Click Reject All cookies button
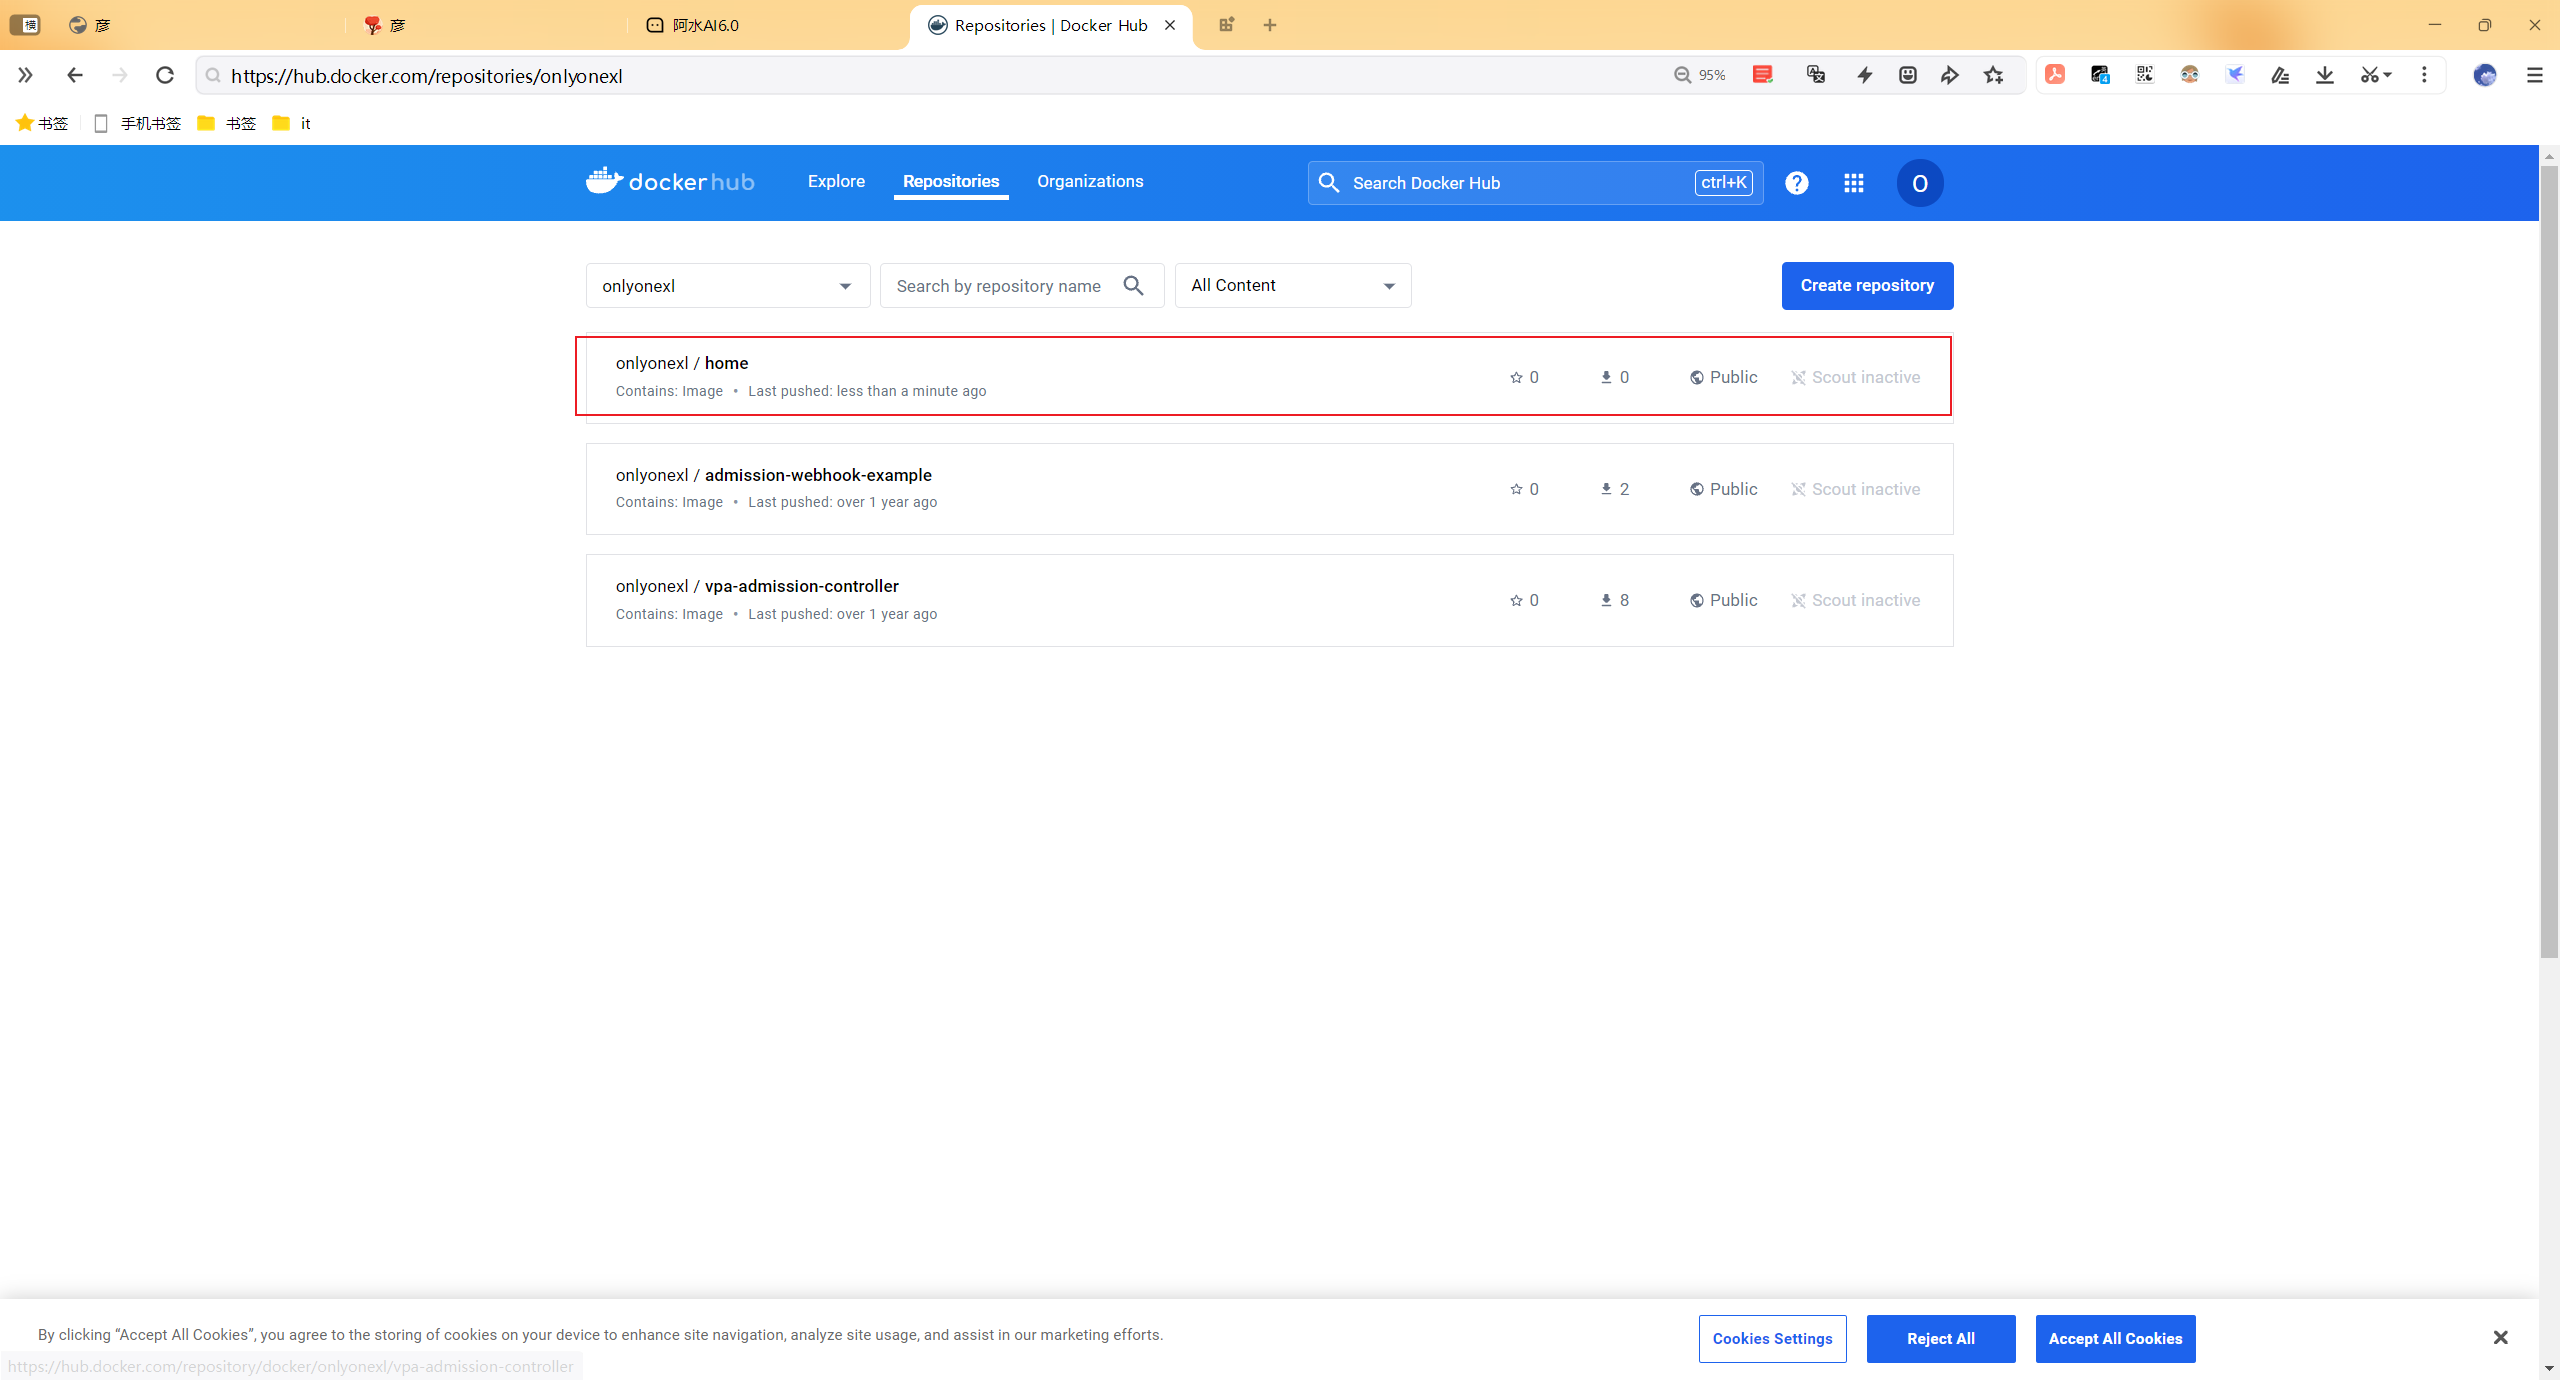Image resolution: width=2560 pixels, height=1380 pixels. click(x=1940, y=1339)
